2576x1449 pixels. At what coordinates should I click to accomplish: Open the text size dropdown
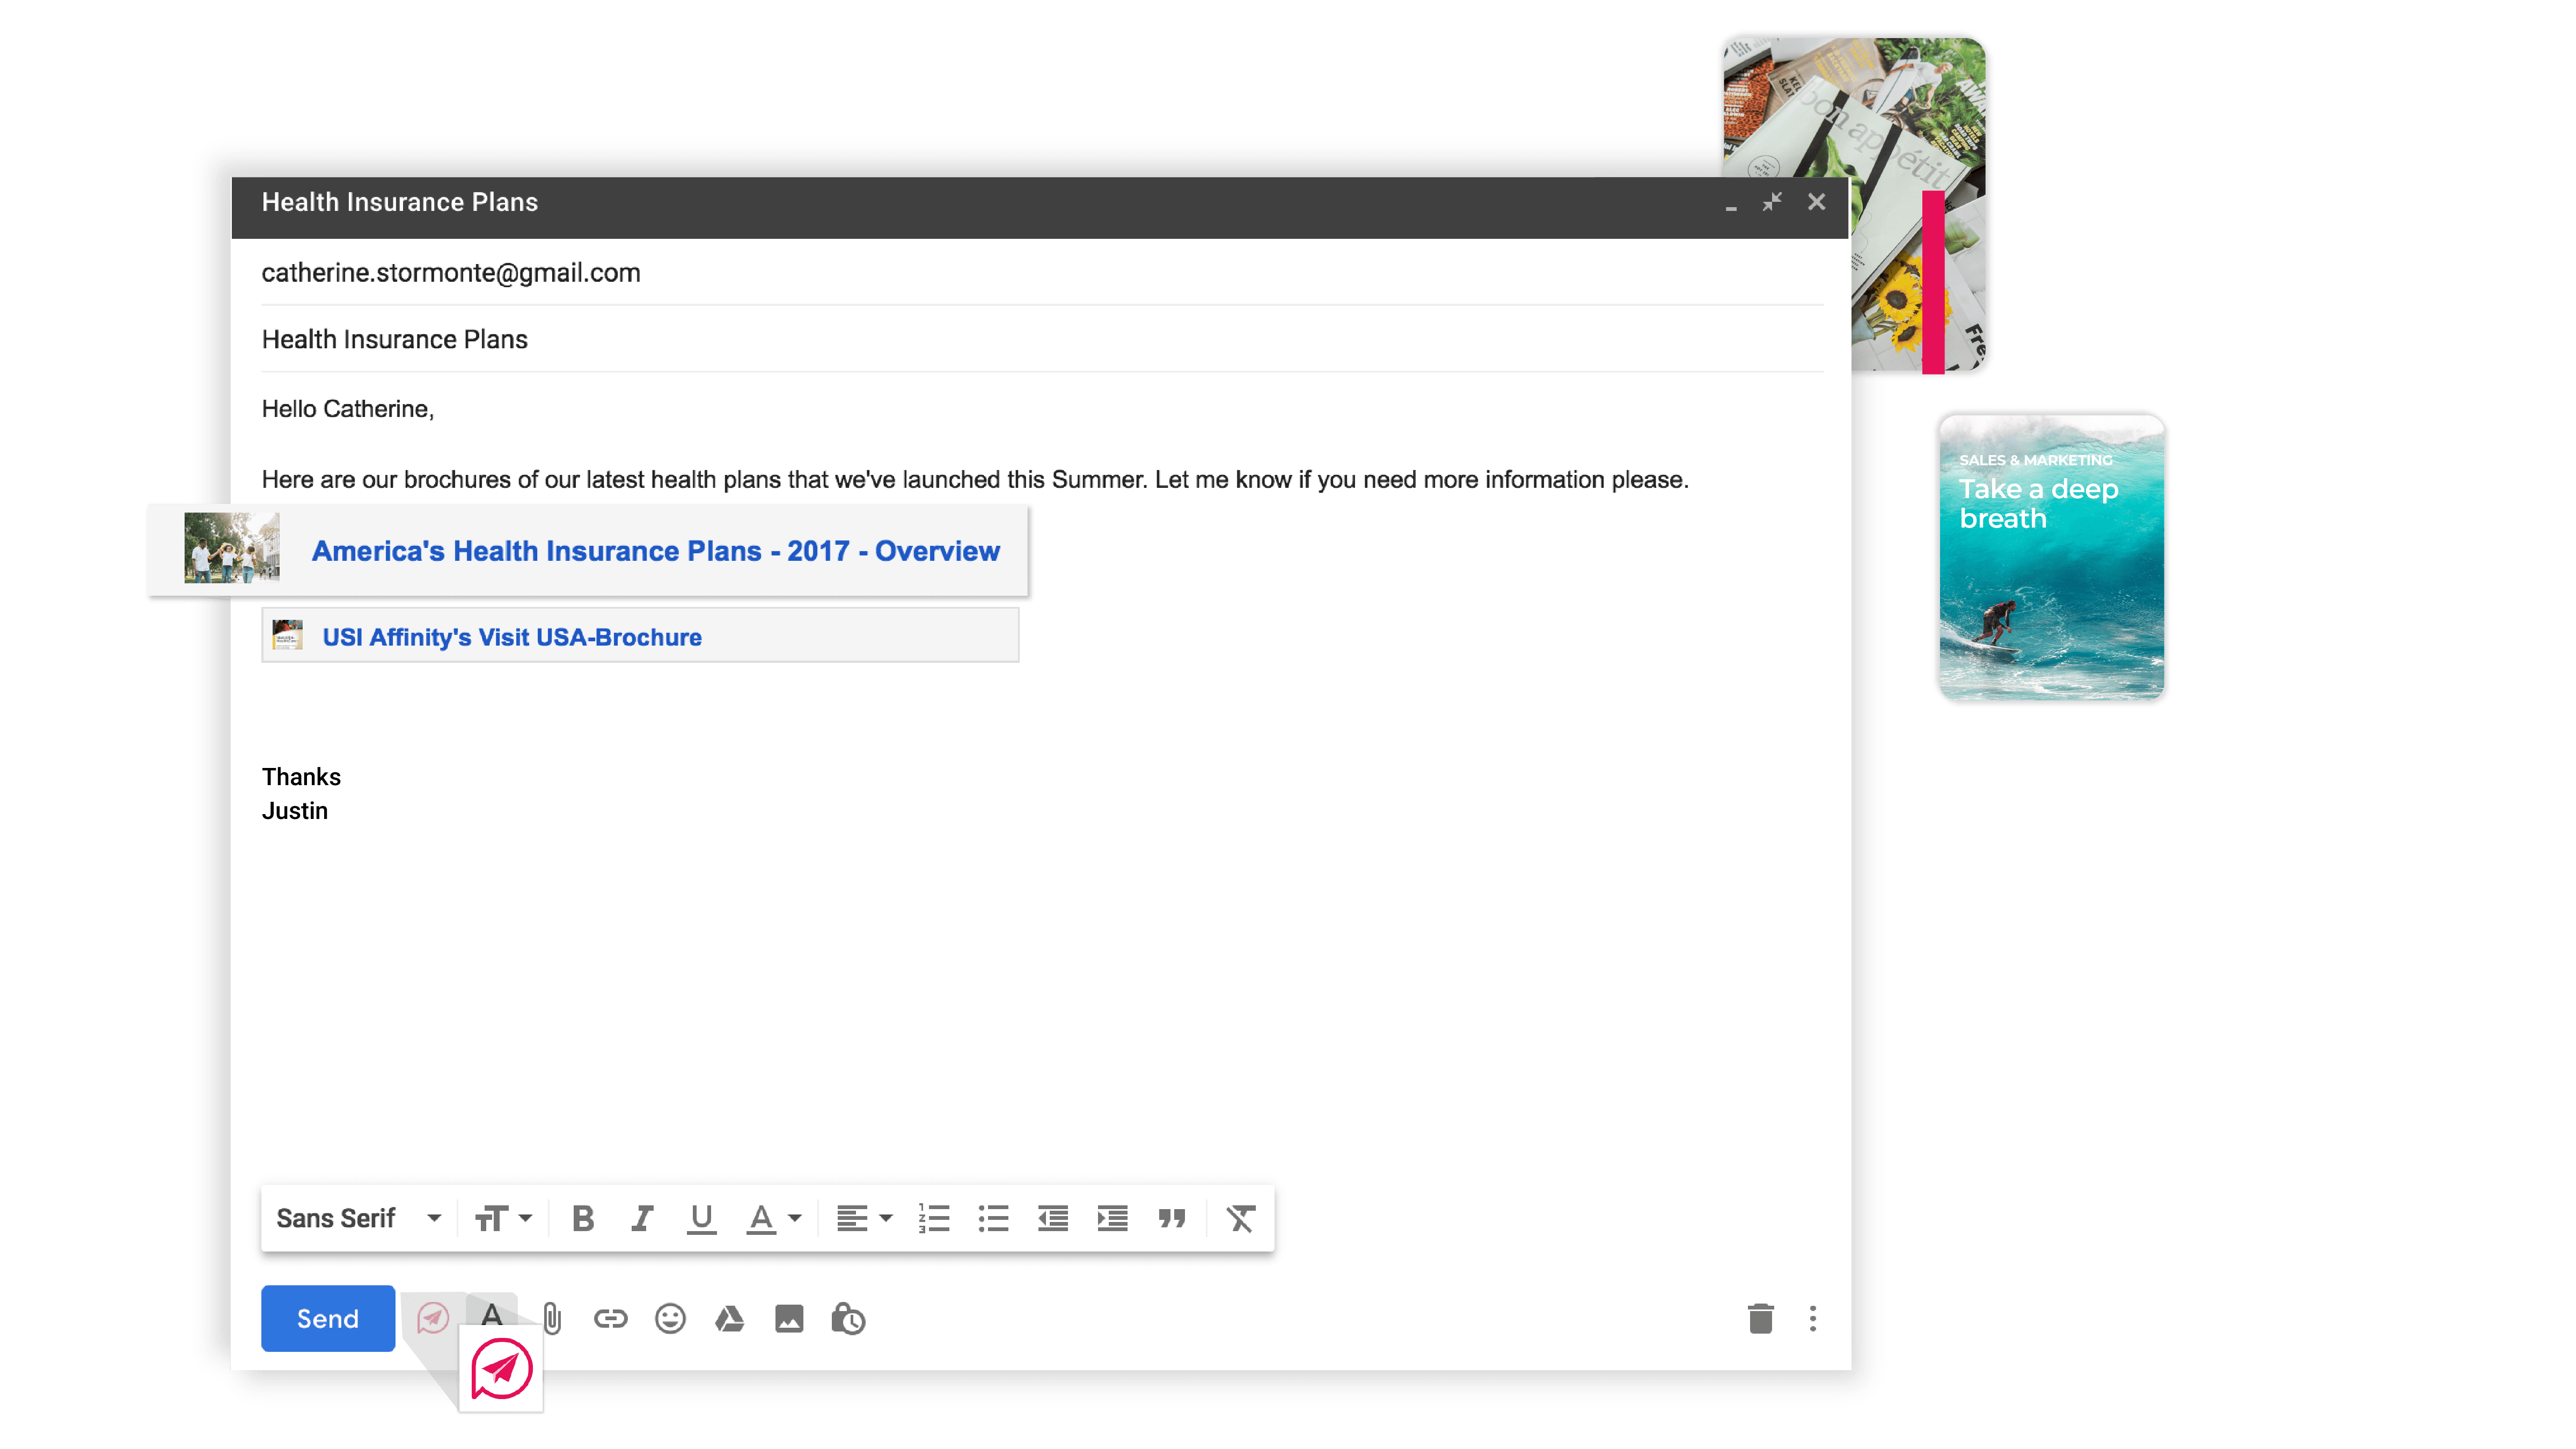pyautogui.click(x=503, y=1218)
